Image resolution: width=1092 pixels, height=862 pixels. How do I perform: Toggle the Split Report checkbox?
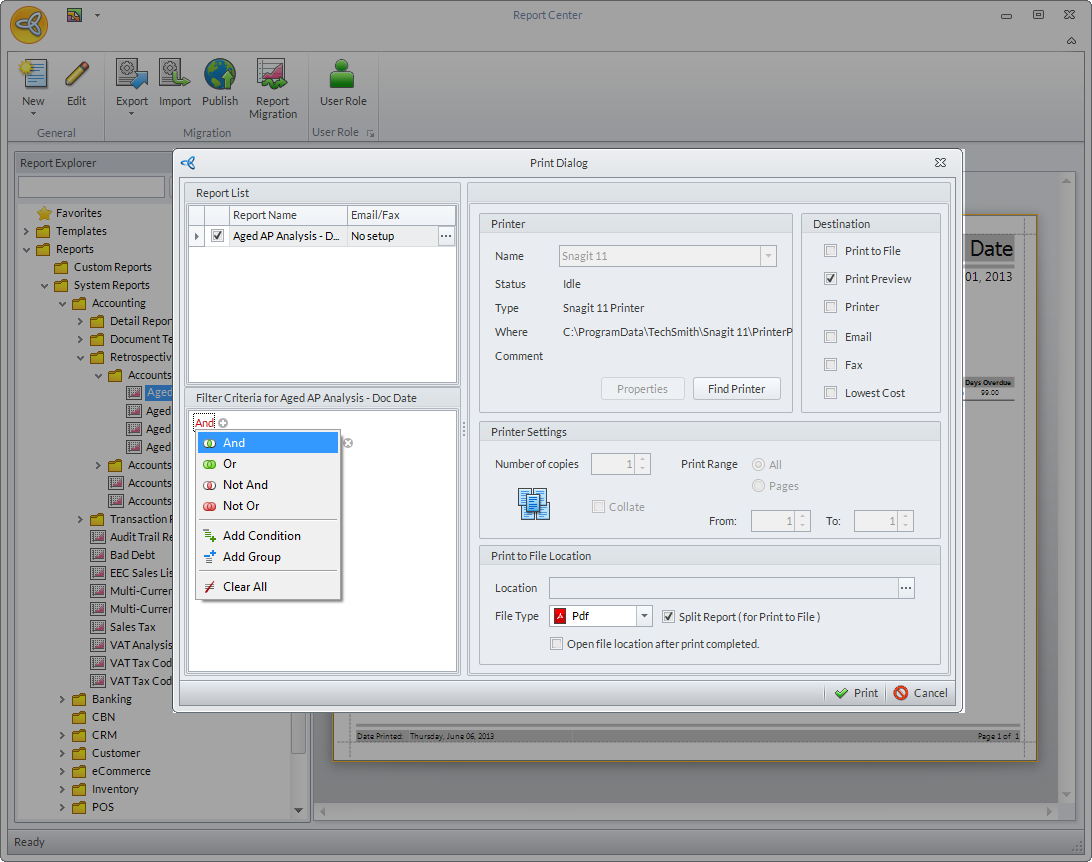click(x=669, y=617)
